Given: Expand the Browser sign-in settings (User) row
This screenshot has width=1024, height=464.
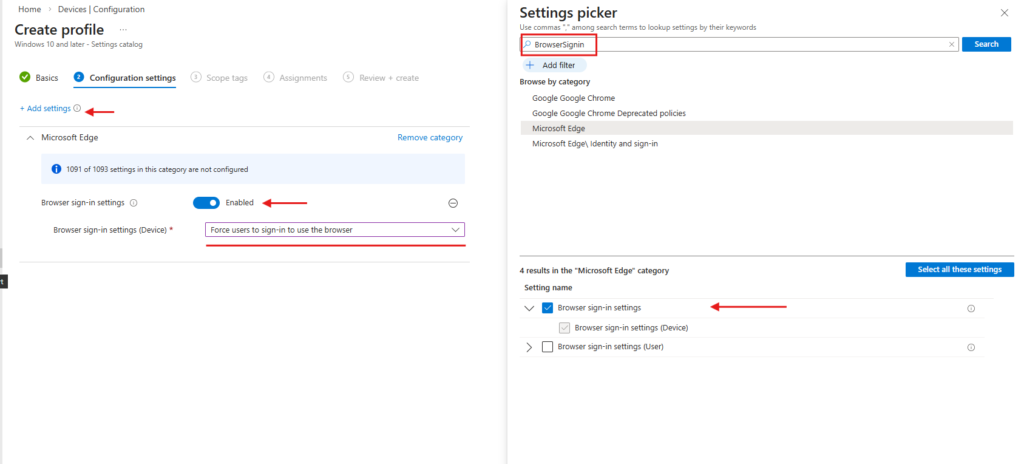Looking at the screenshot, I should pyautogui.click(x=529, y=347).
